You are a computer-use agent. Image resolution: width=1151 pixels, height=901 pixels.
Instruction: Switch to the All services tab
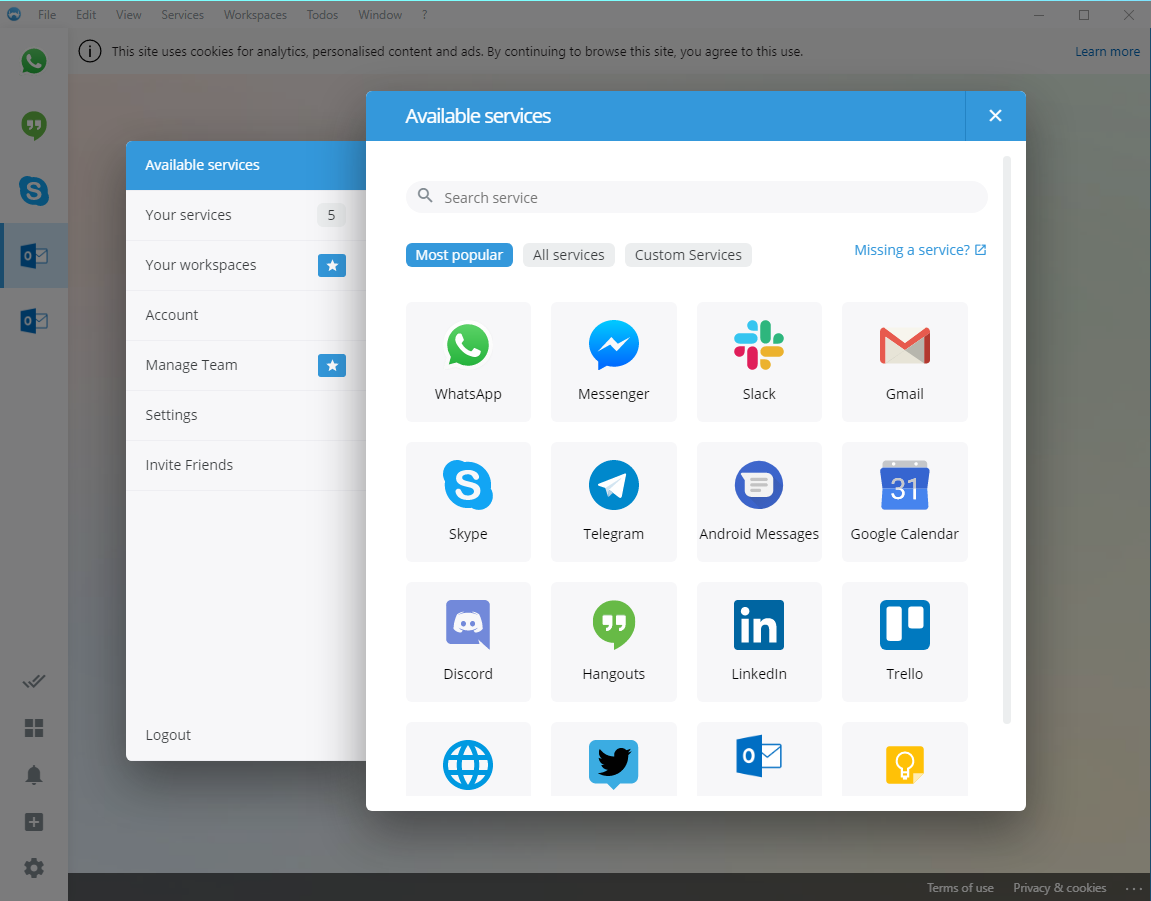[569, 255]
